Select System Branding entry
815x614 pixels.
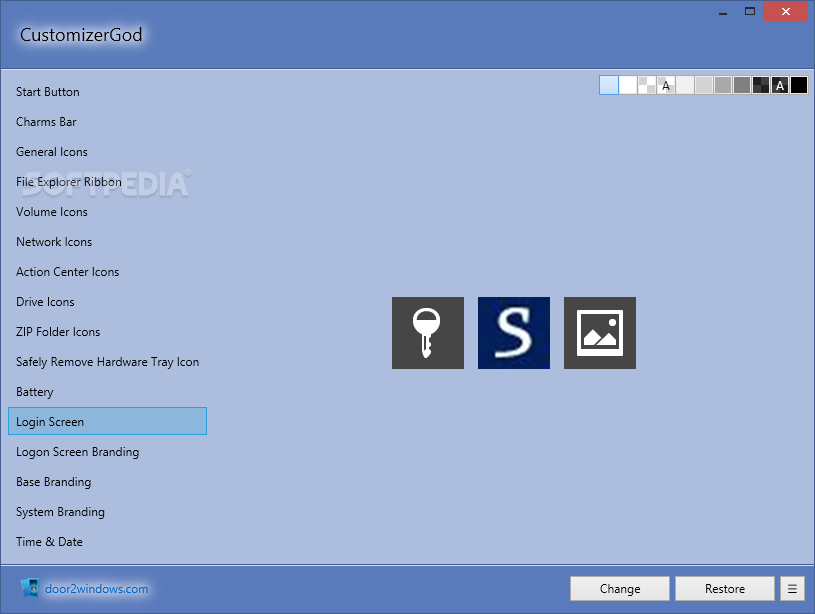[x=108, y=512]
